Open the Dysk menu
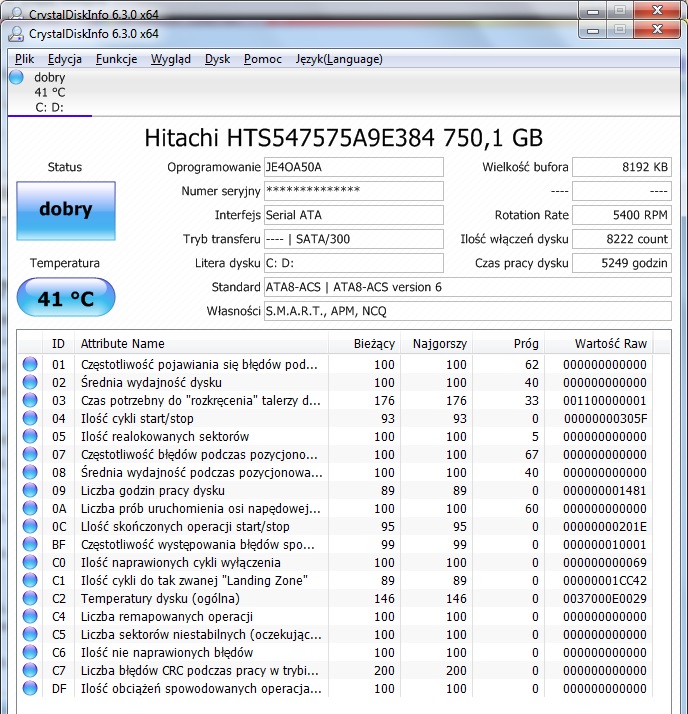The image size is (688, 714). [x=217, y=59]
